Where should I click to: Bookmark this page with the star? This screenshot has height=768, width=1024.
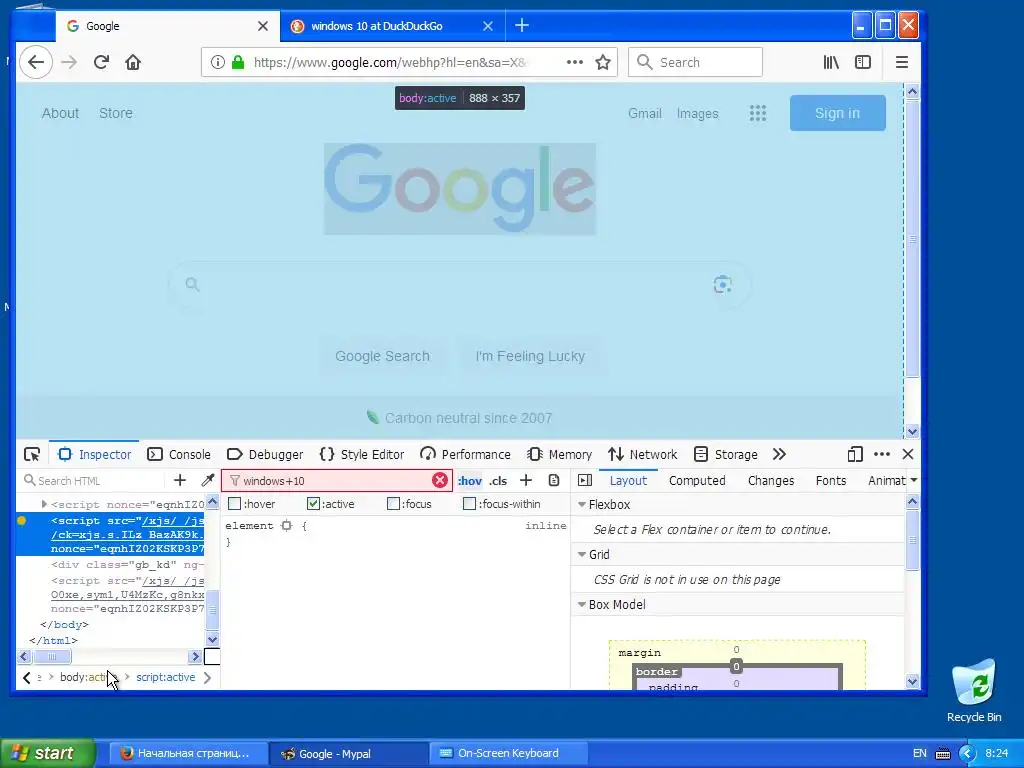click(x=603, y=62)
